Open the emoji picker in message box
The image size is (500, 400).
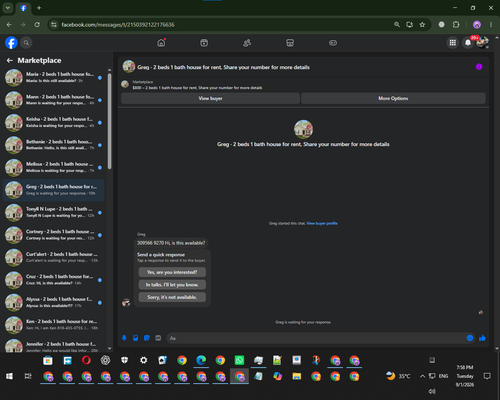[x=470, y=338]
